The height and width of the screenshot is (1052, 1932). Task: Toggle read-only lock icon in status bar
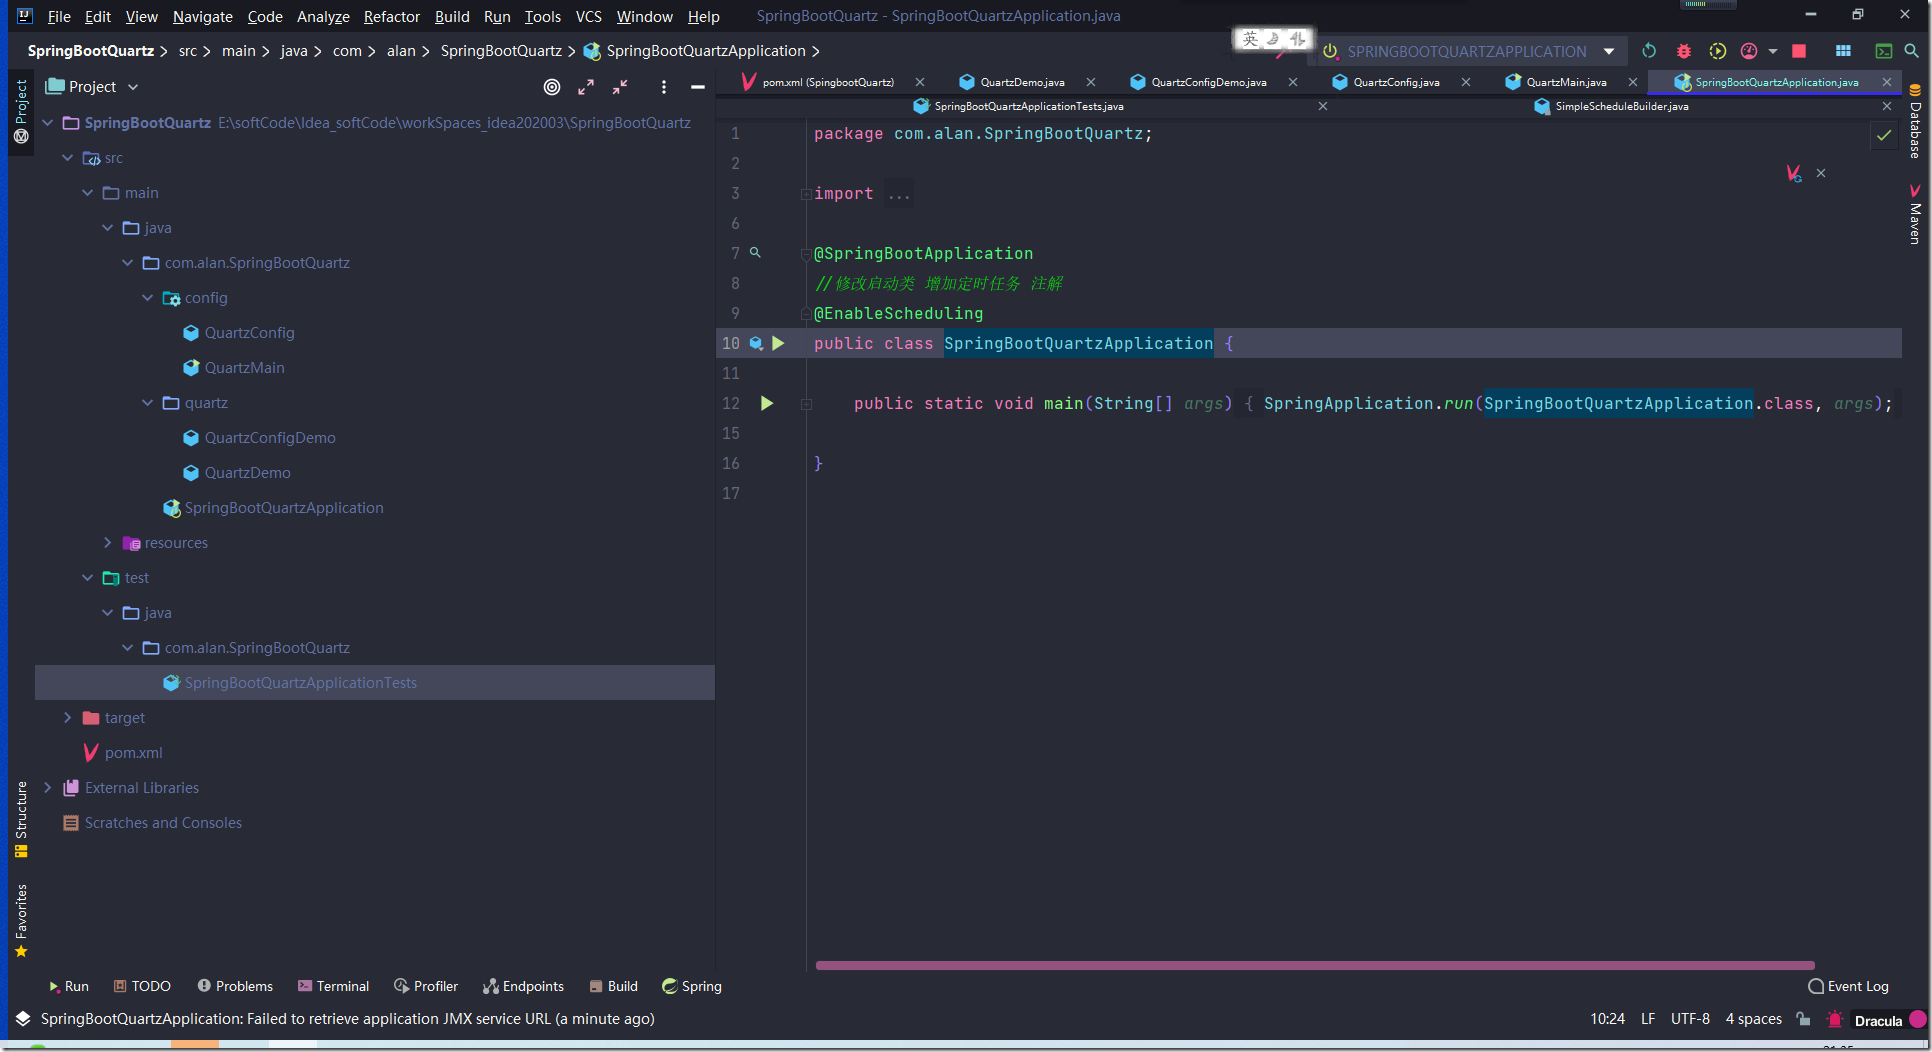tap(1803, 1019)
